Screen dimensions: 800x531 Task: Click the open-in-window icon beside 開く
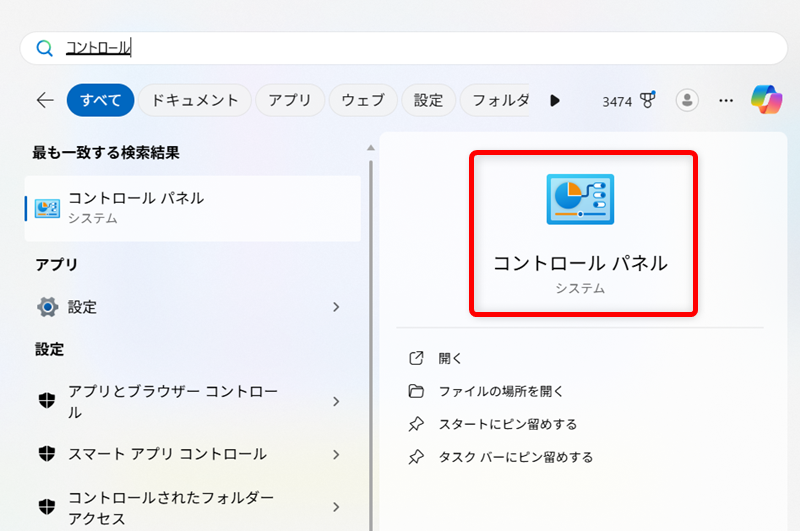click(x=416, y=358)
